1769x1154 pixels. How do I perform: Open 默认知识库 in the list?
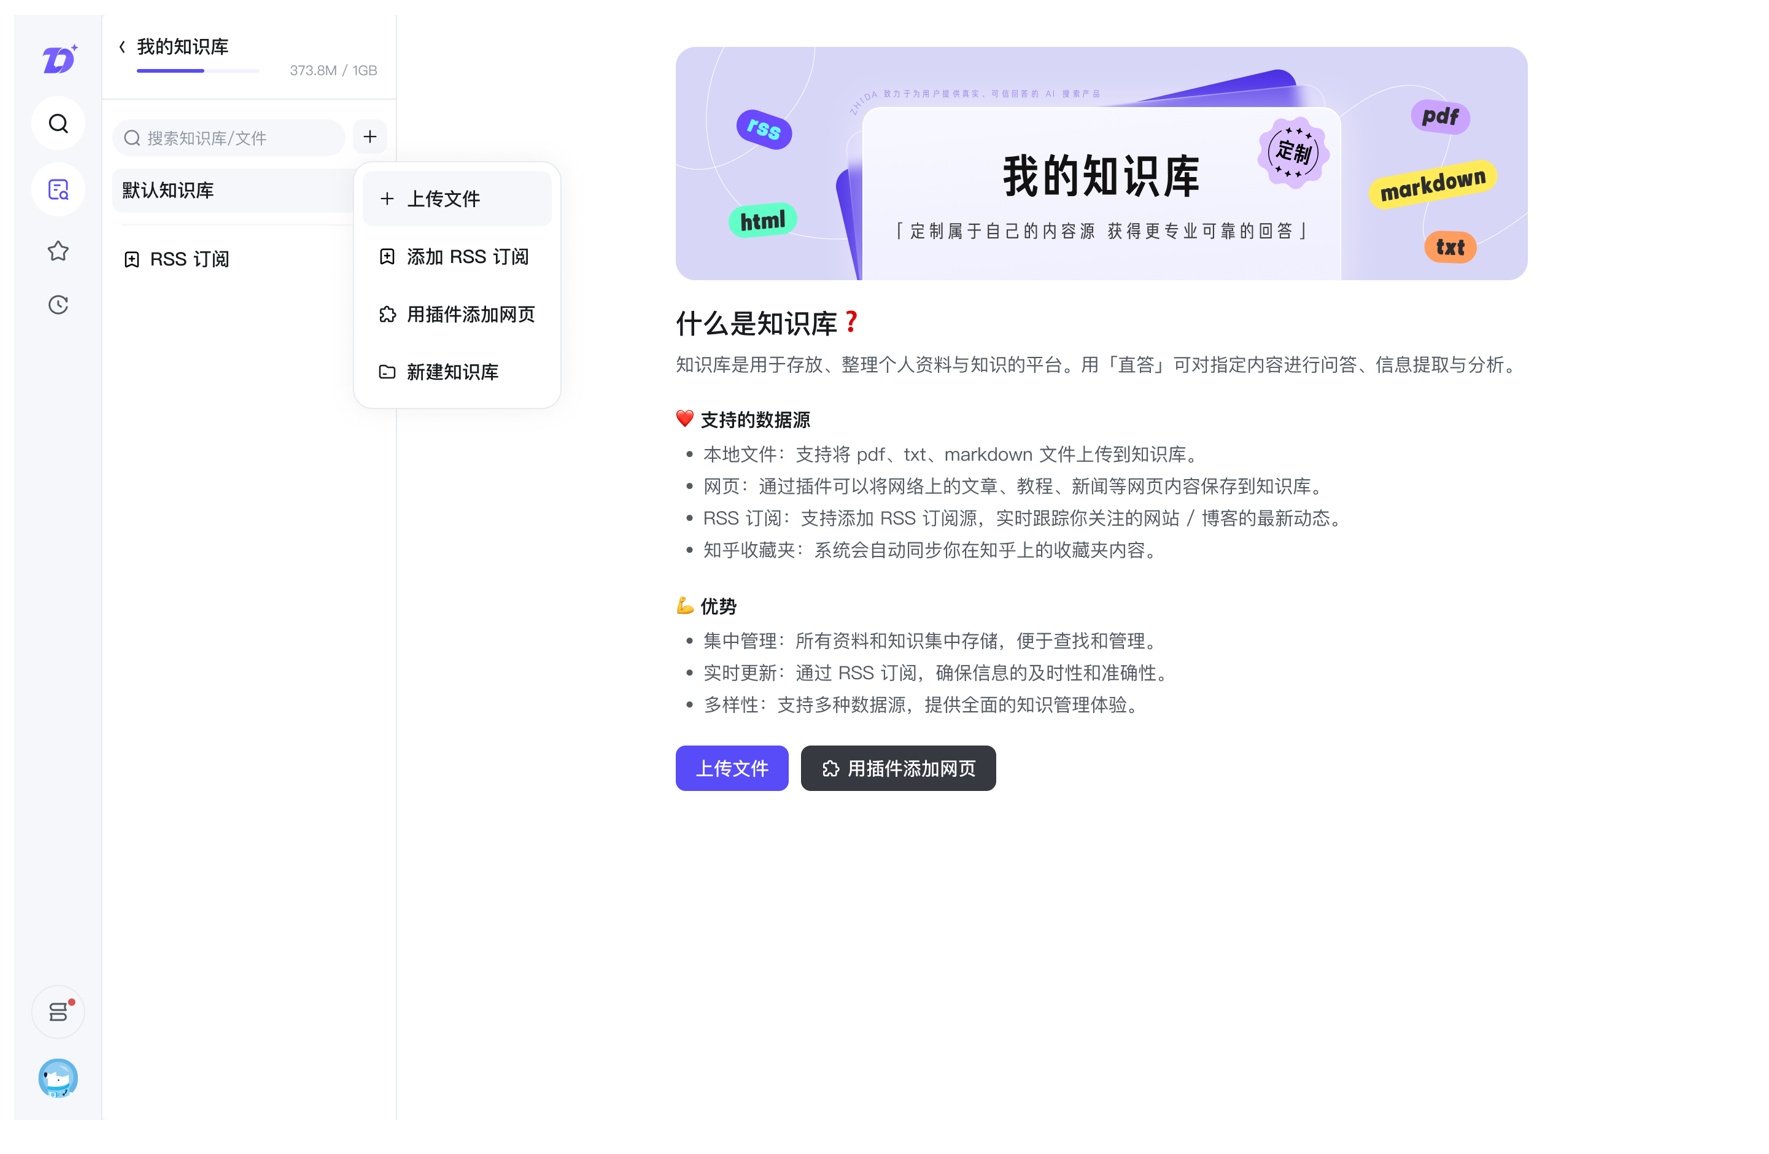point(233,190)
